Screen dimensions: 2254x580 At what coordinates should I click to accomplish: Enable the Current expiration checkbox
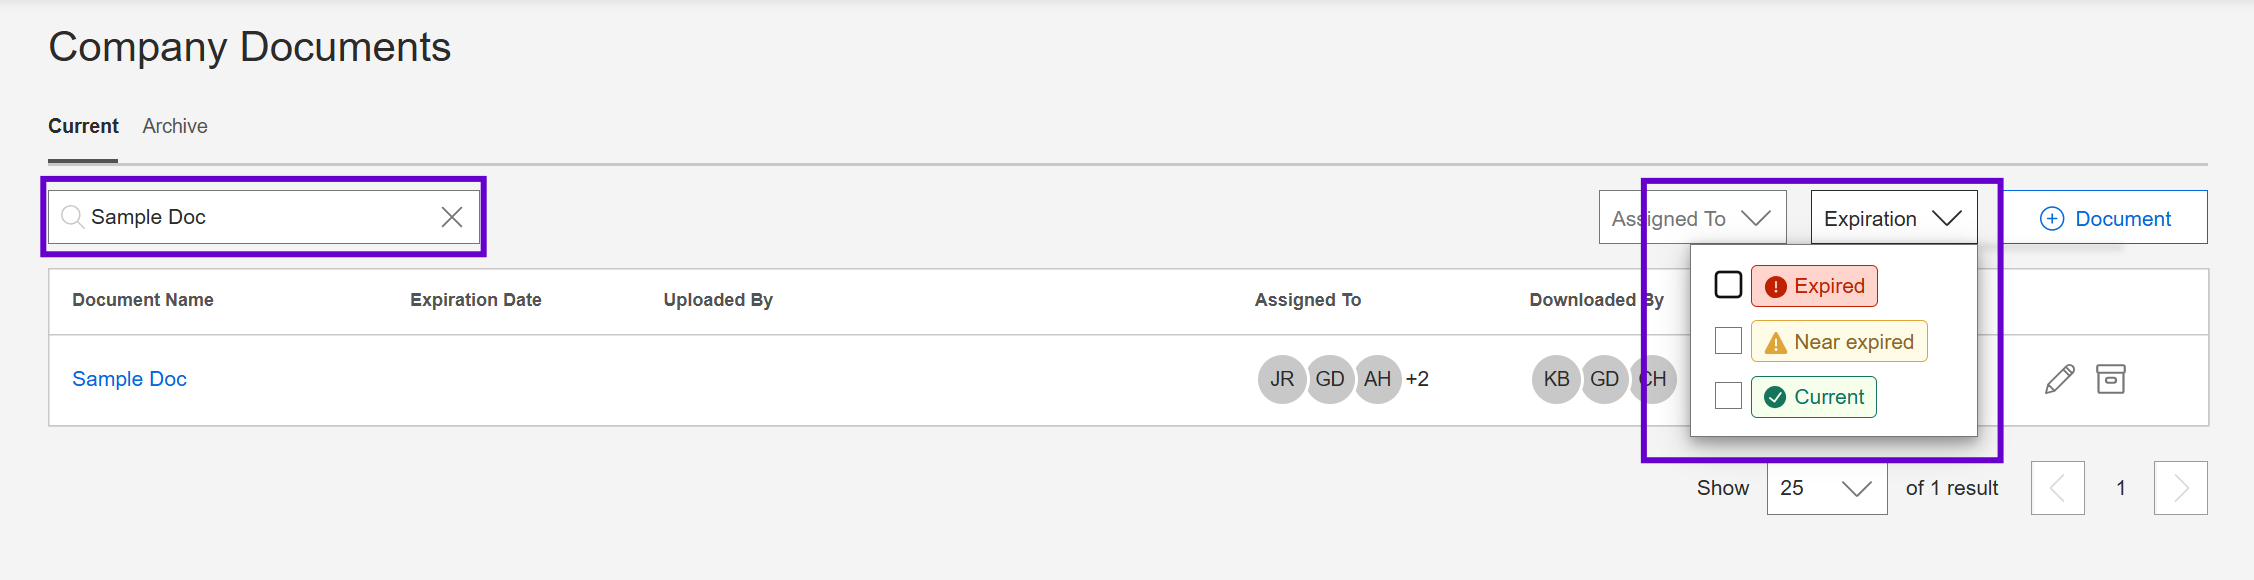coord(1728,396)
